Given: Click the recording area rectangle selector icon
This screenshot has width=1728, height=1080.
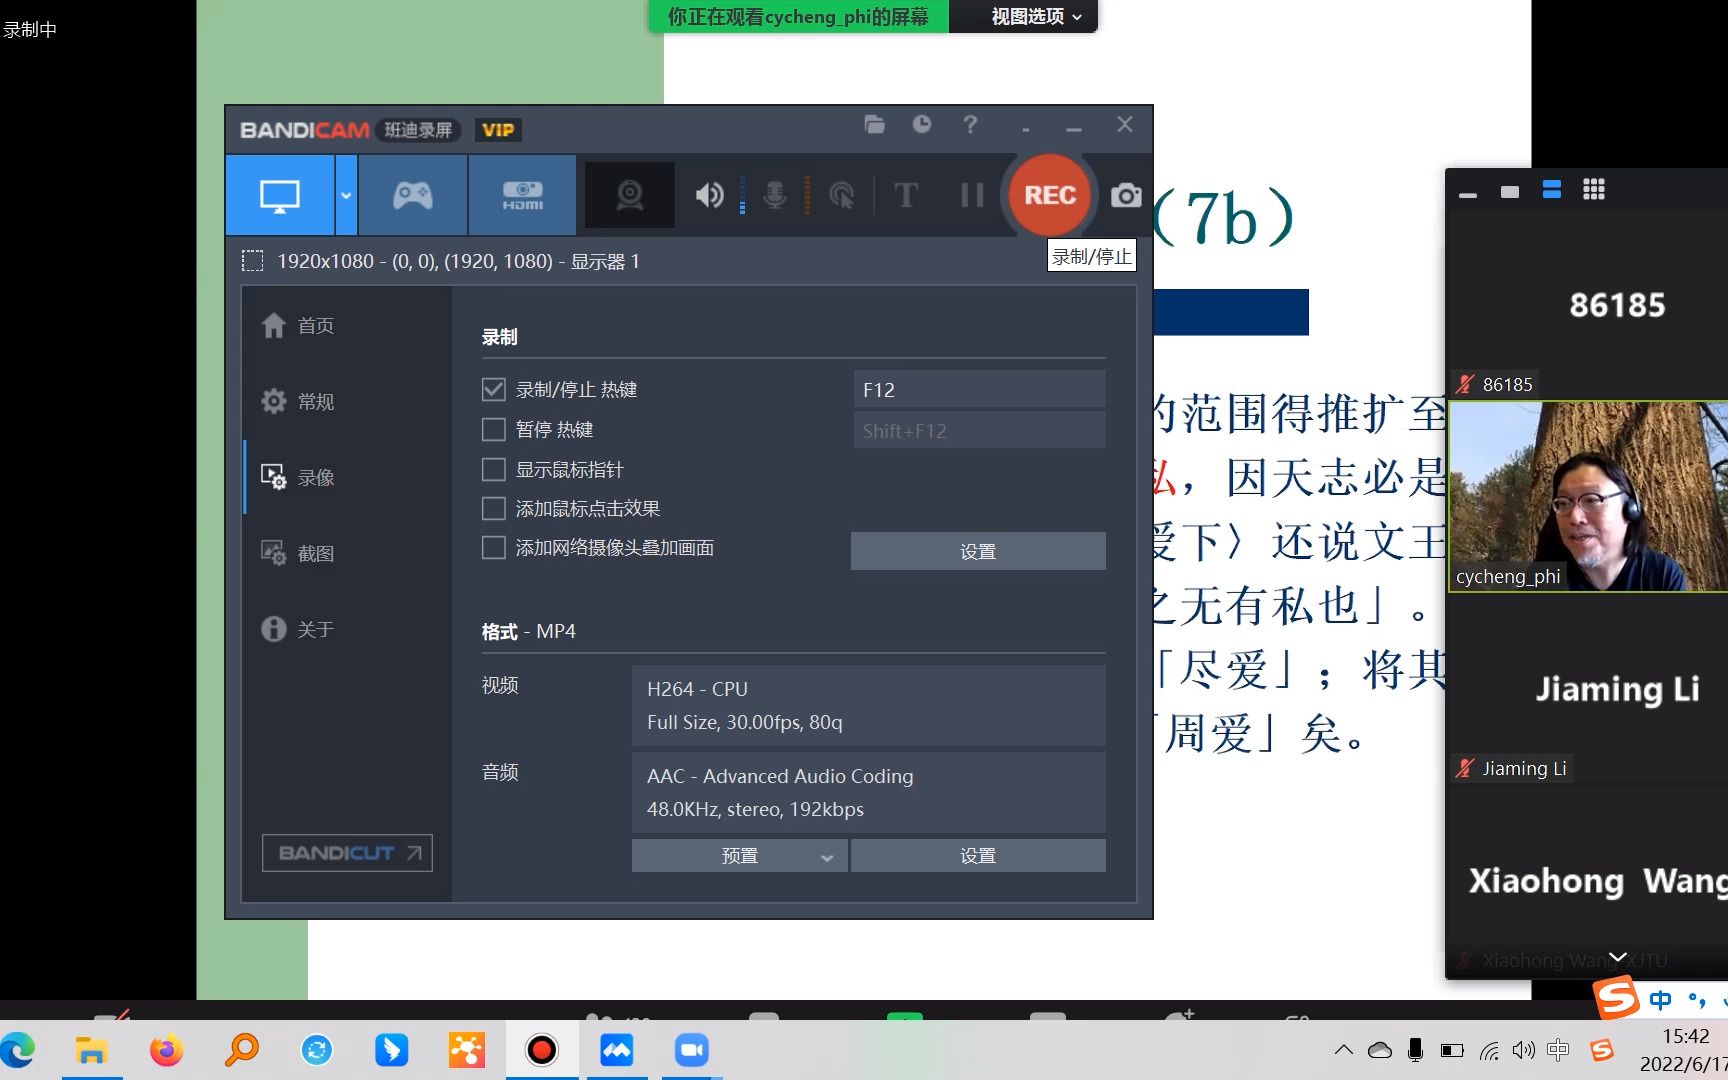Looking at the screenshot, I should point(253,261).
